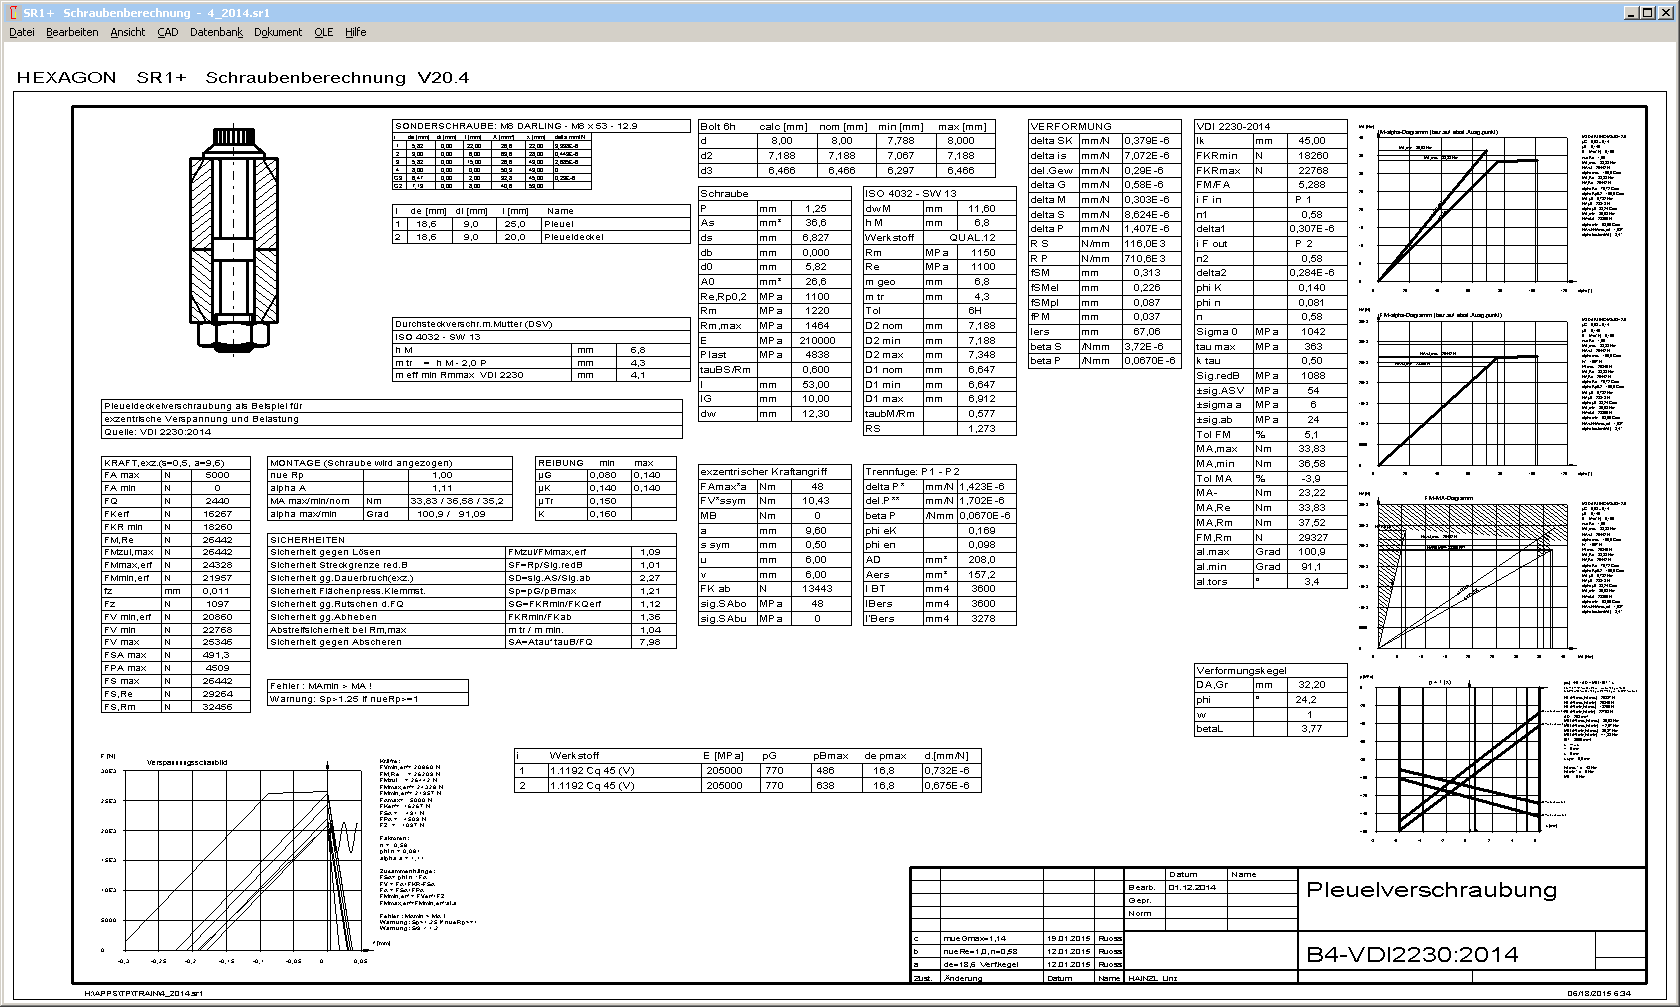Minimize the SR1+ window
The image size is (1680, 1007).
pyautogui.click(x=1632, y=13)
